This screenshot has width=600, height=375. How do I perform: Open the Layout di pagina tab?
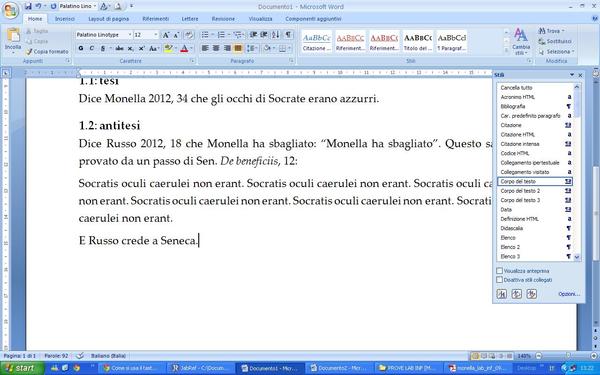(109, 19)
